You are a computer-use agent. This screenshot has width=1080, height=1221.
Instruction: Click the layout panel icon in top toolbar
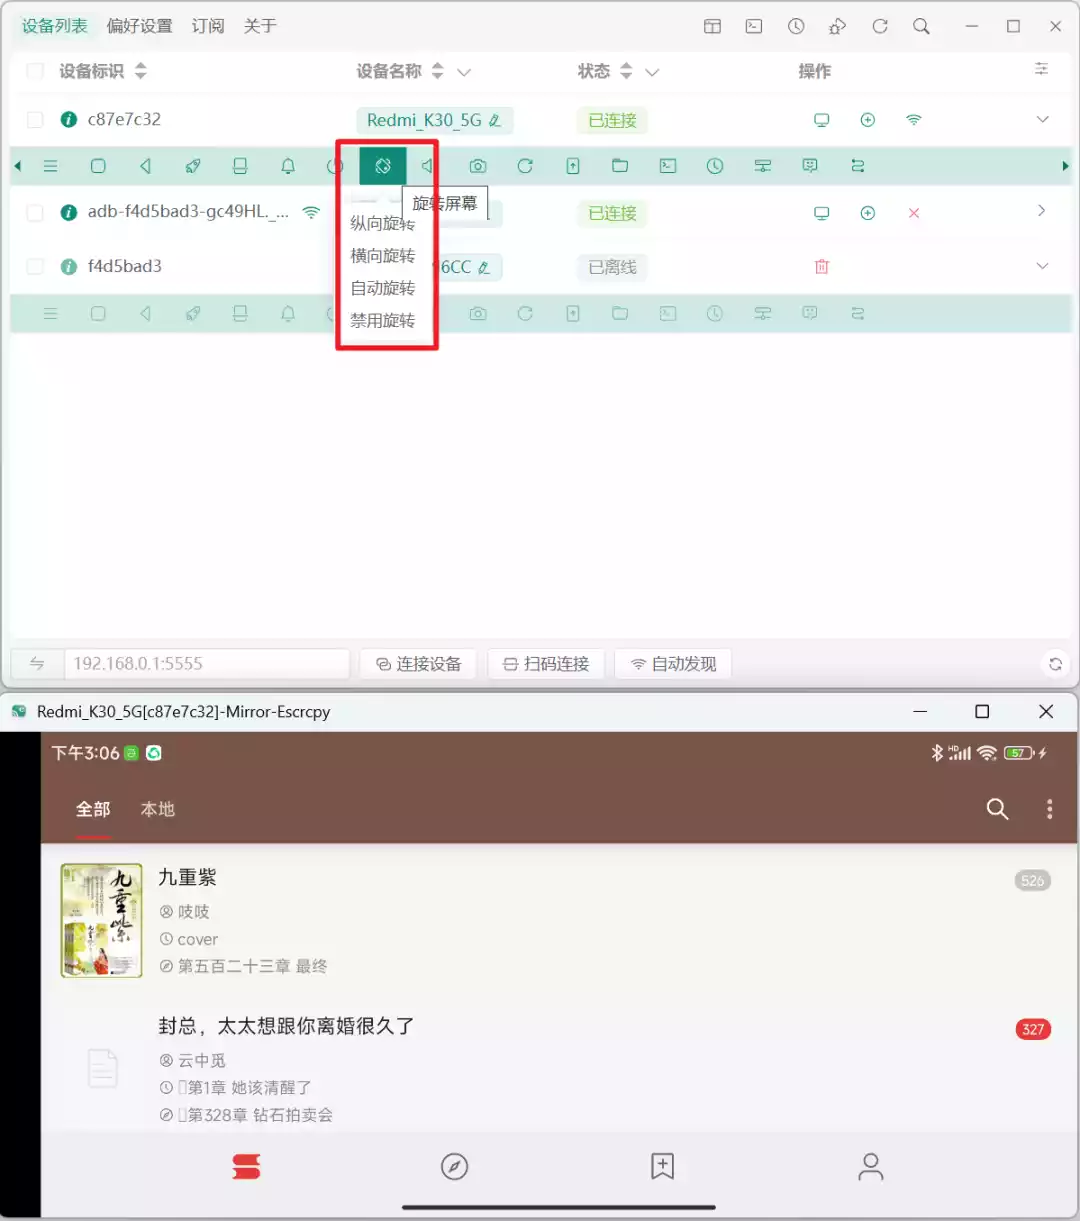[x=712, y=26]
